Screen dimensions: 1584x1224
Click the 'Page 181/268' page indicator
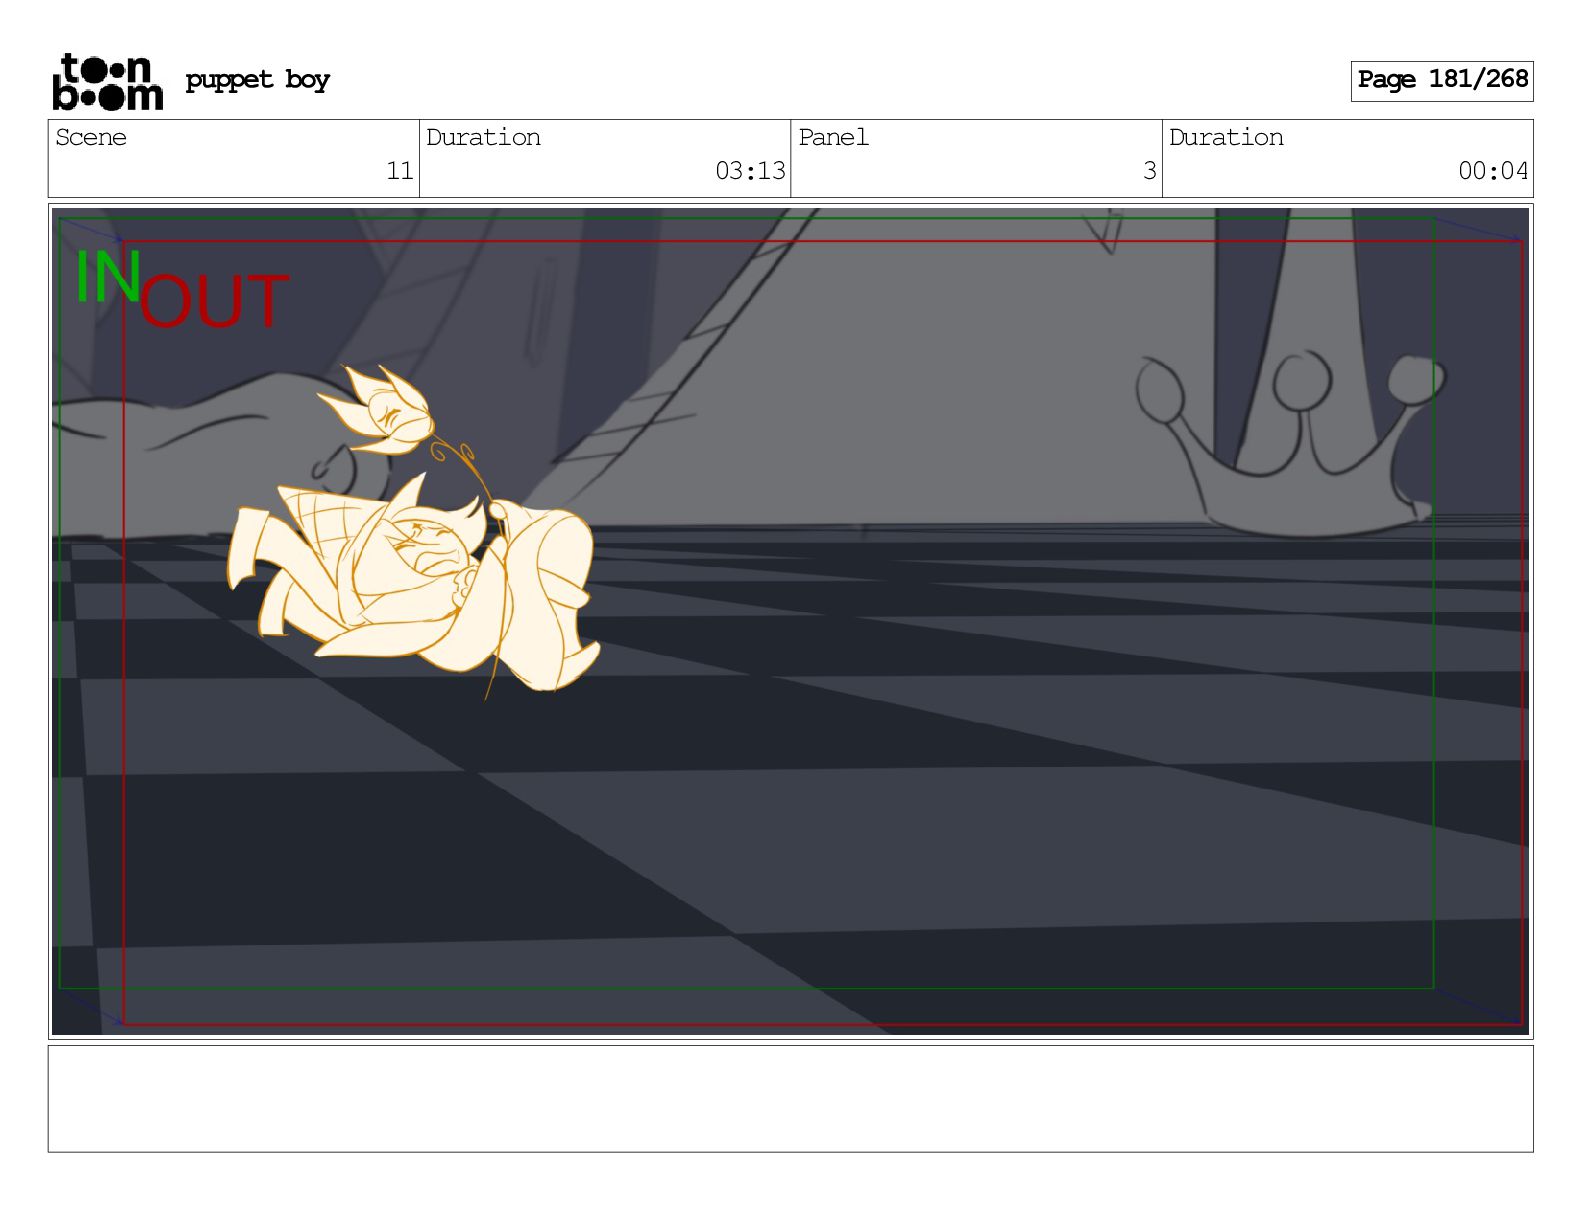tap(1442, 80)
